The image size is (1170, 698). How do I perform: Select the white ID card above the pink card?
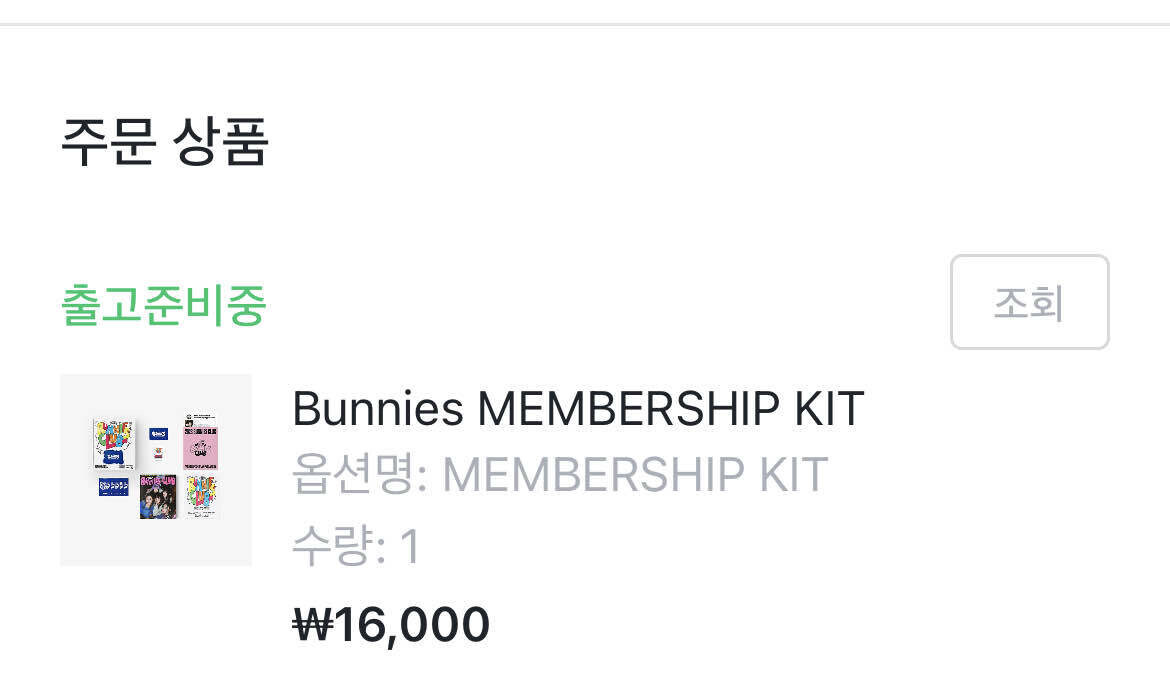coord(200,420)
